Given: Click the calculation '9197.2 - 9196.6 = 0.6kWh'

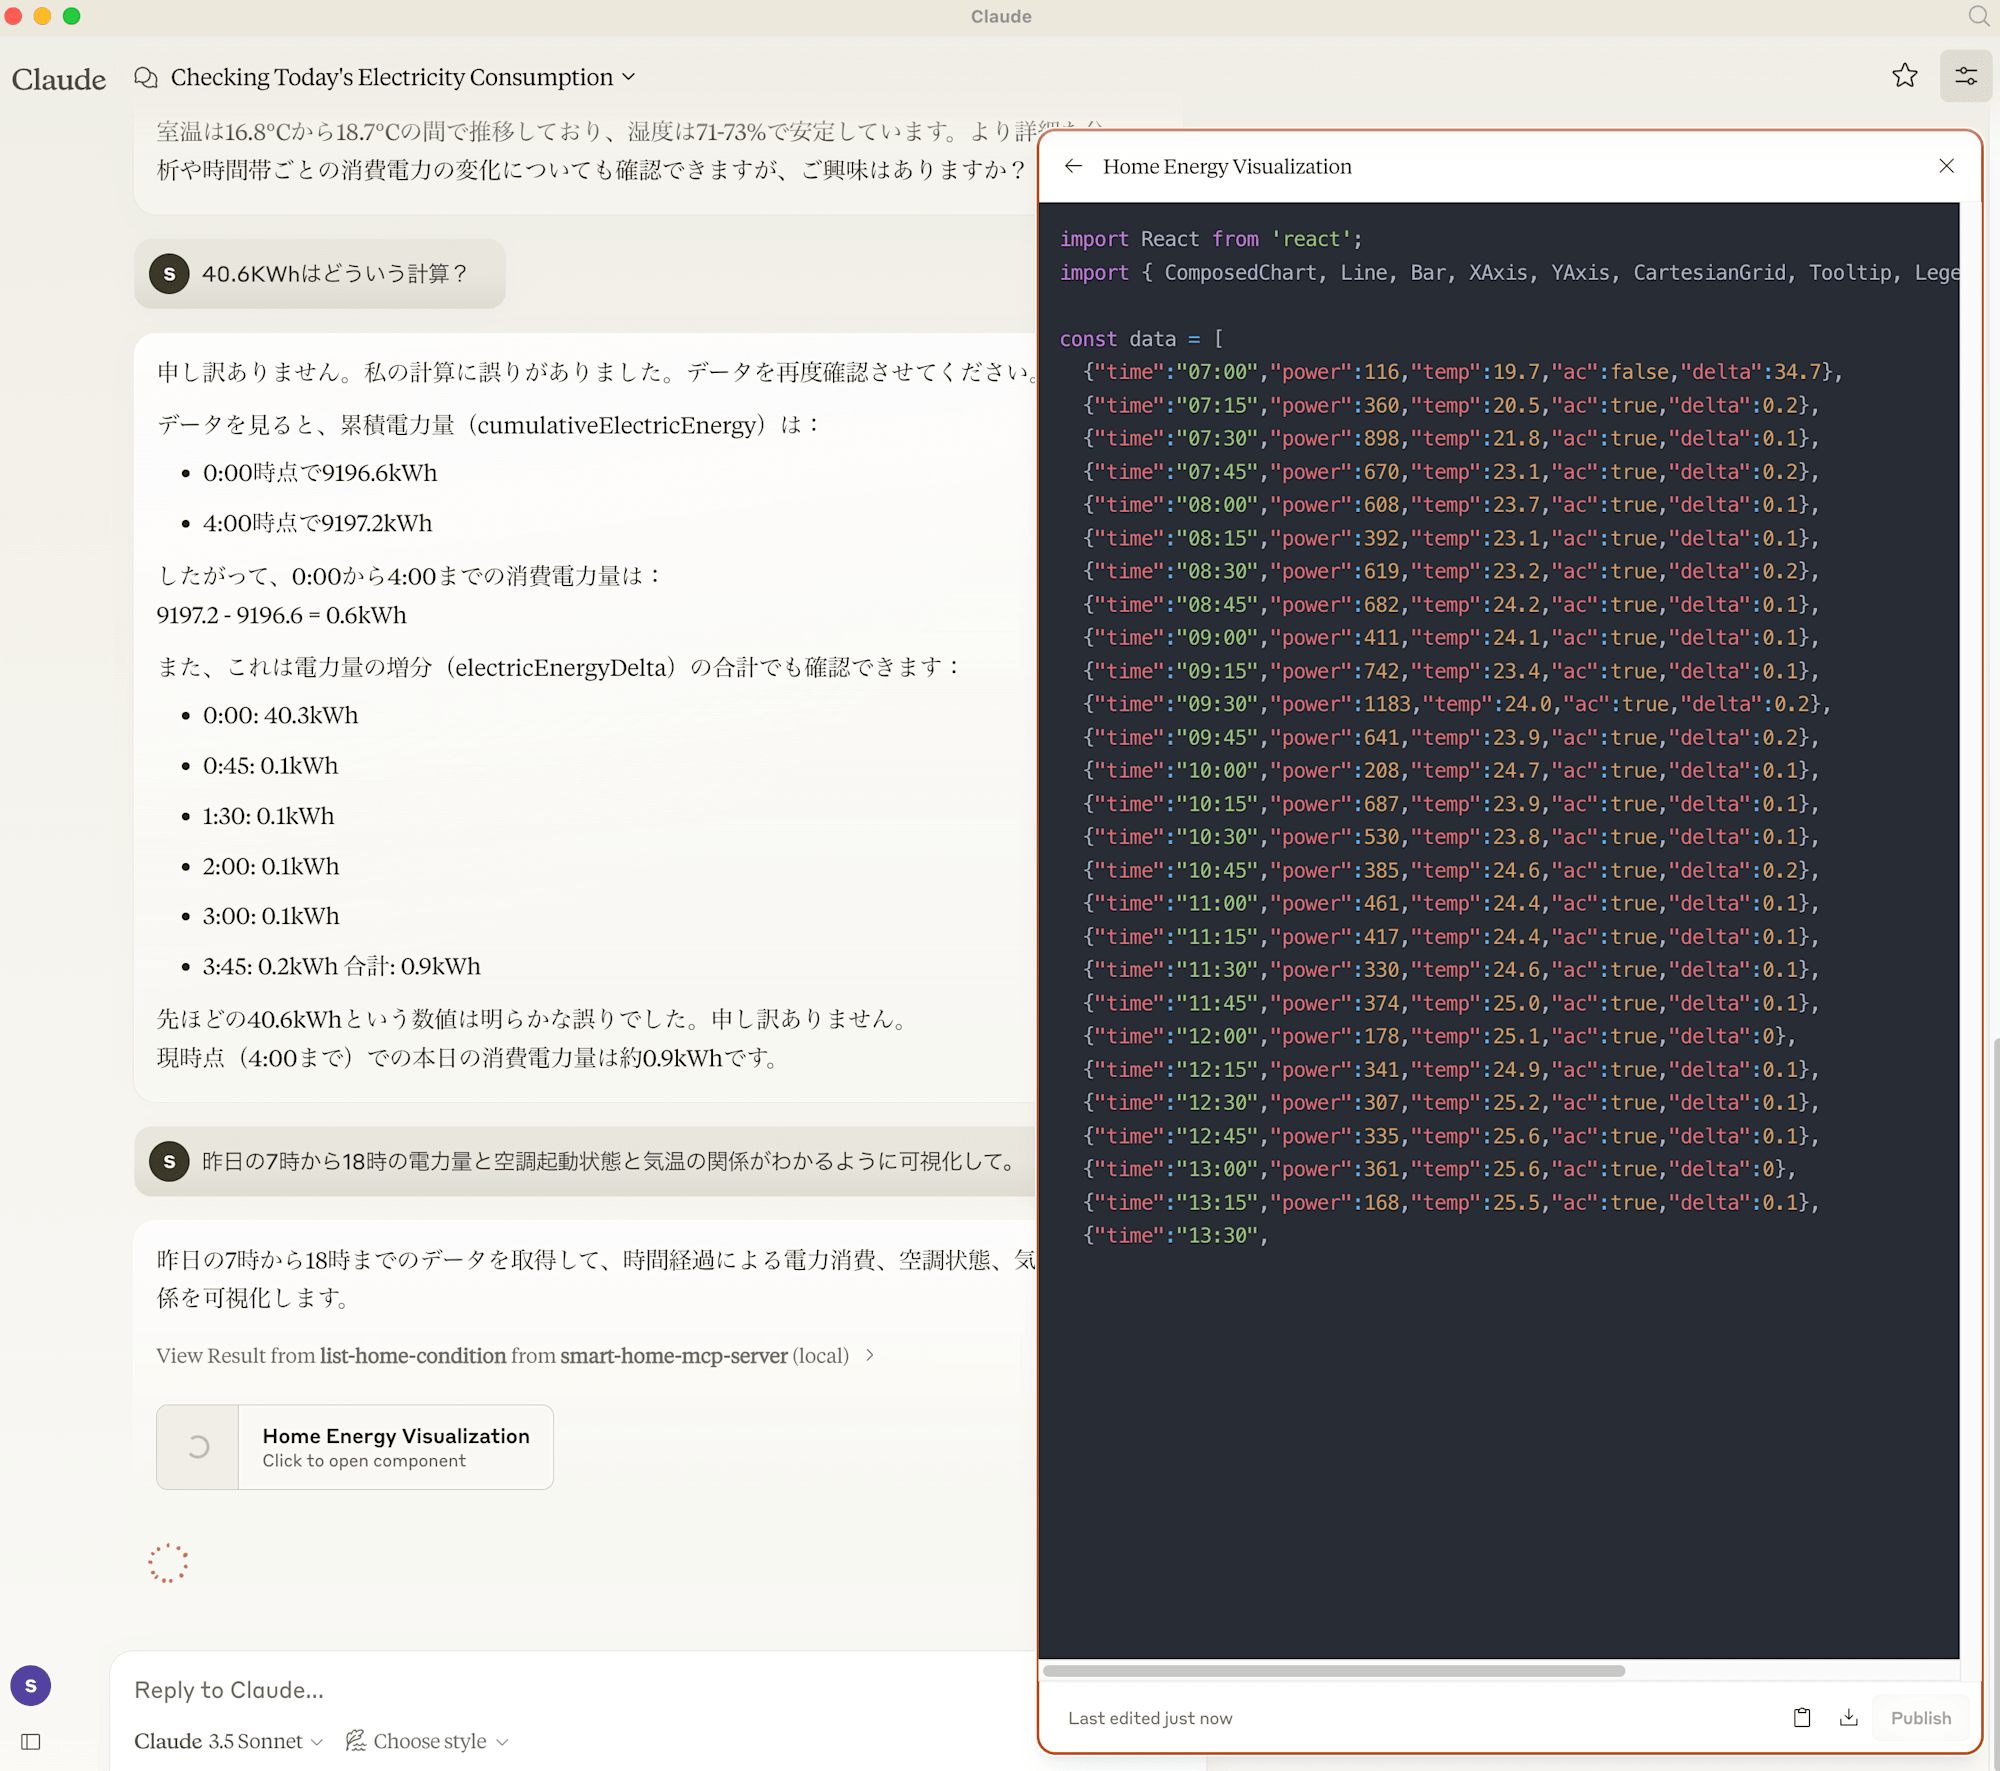Looking at the screenshot, I should (x=281, y=615).
